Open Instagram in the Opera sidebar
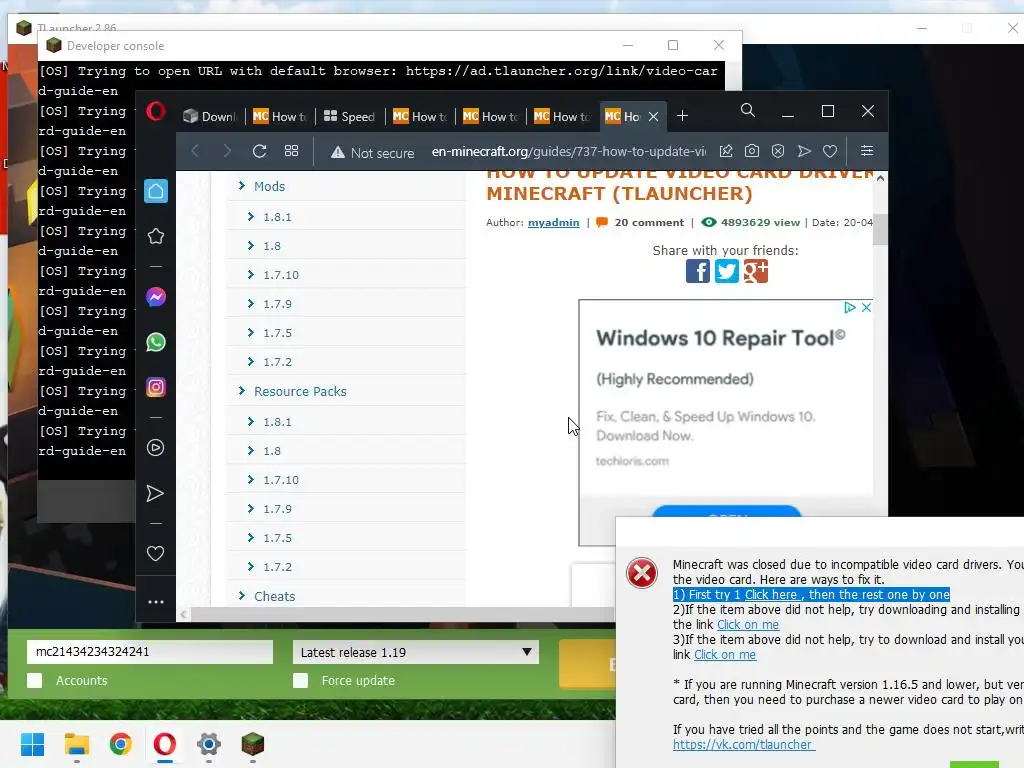The image size is (1024, 768). pos(156,387)
